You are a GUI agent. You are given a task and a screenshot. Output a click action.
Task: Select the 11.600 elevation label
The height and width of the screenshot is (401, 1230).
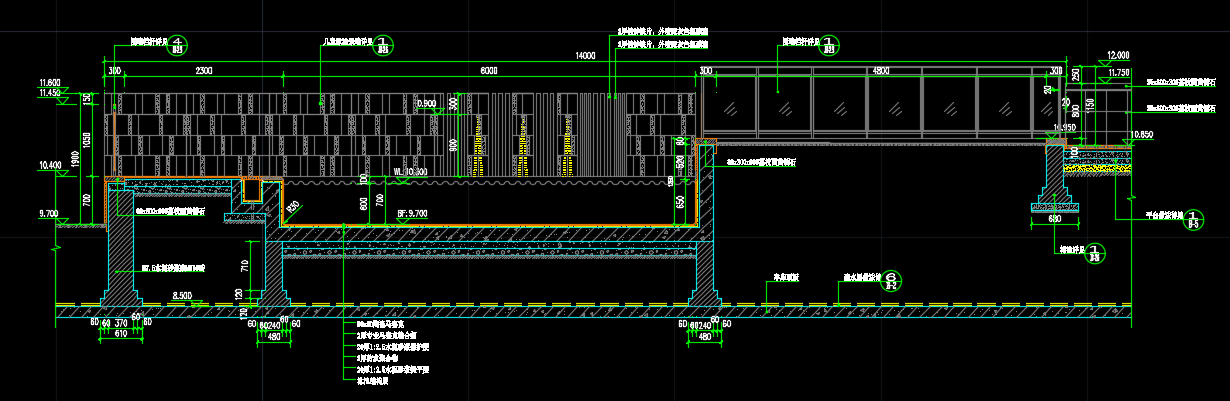50,82
